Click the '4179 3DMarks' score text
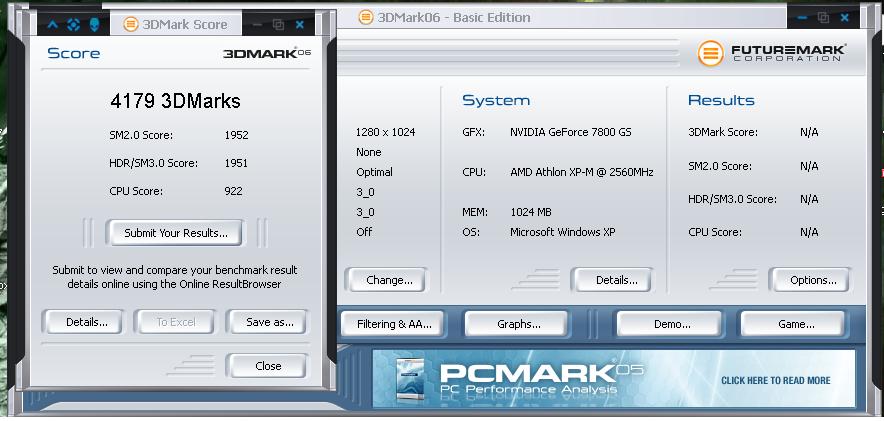This screenshot has width=884, height=421. coord(175,101)
